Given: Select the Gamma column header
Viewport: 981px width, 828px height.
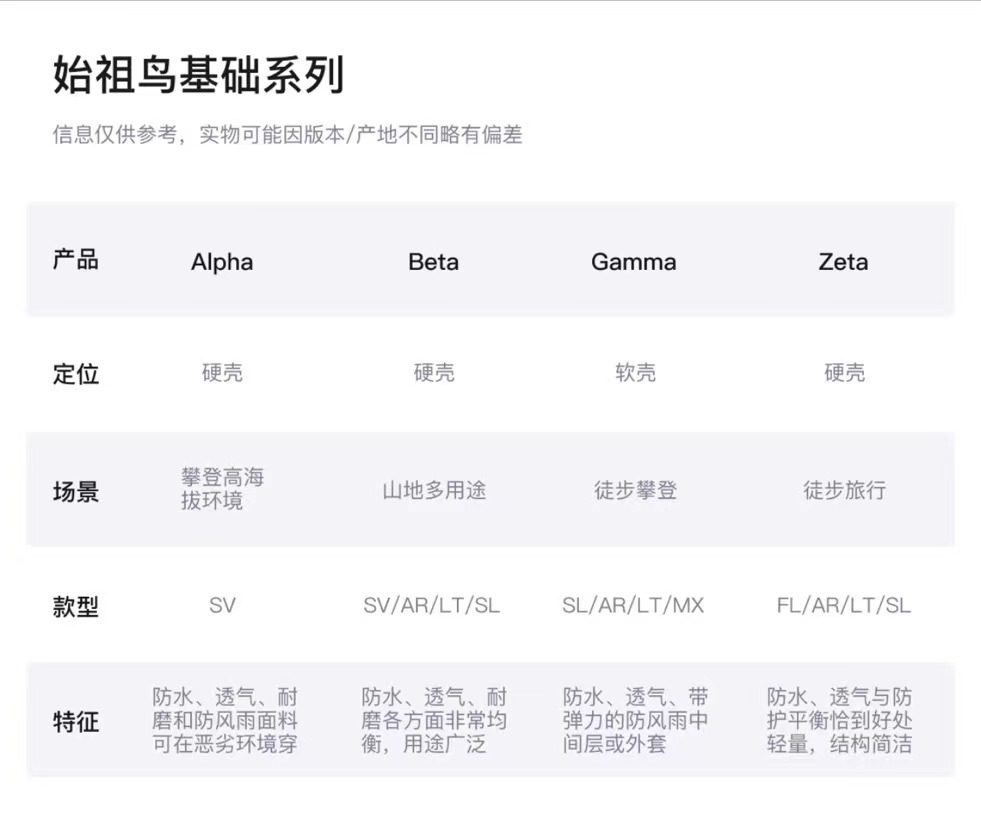Looking at the screenshot, I should [x=633, y=262].
